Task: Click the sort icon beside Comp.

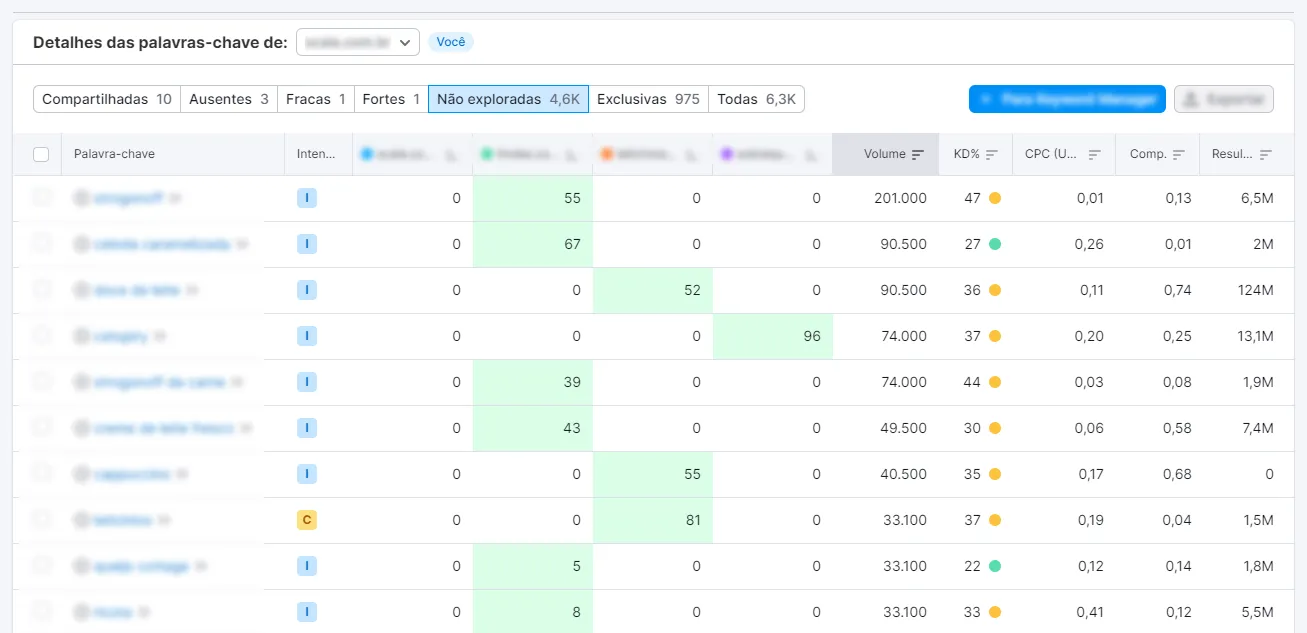Action: coord(1180,154)
